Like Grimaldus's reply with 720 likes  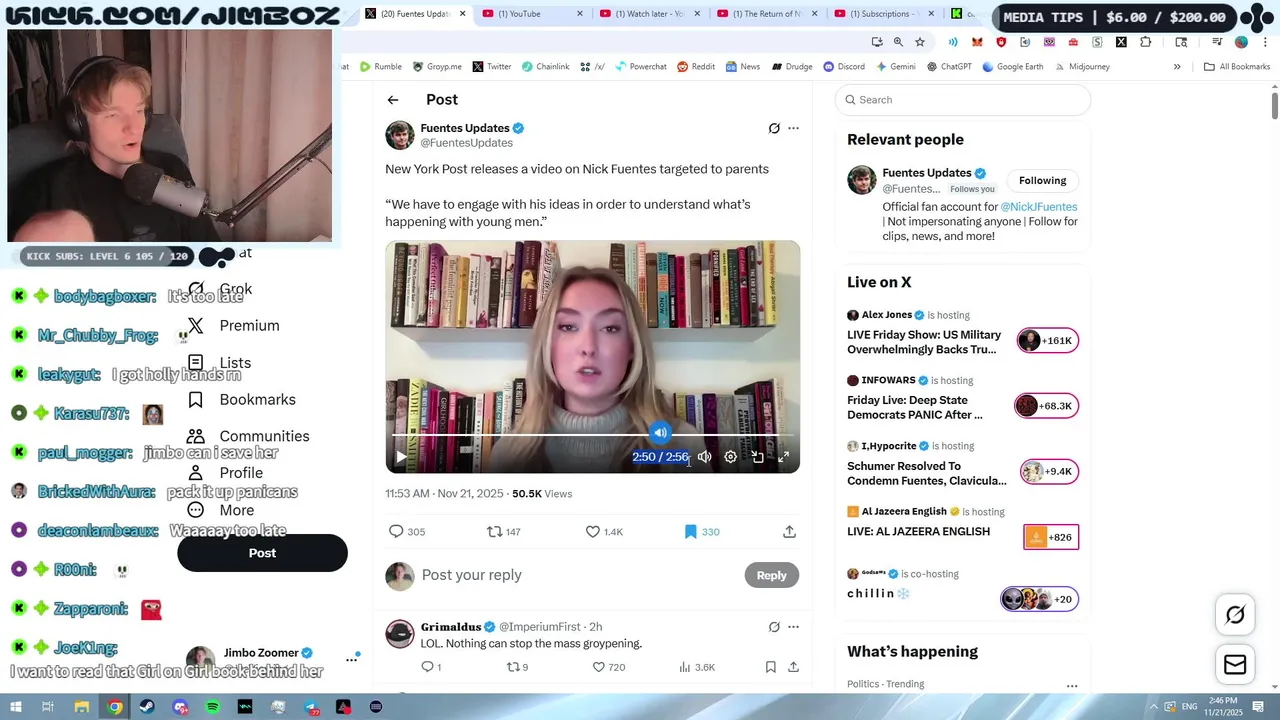(x=608, y=667)
